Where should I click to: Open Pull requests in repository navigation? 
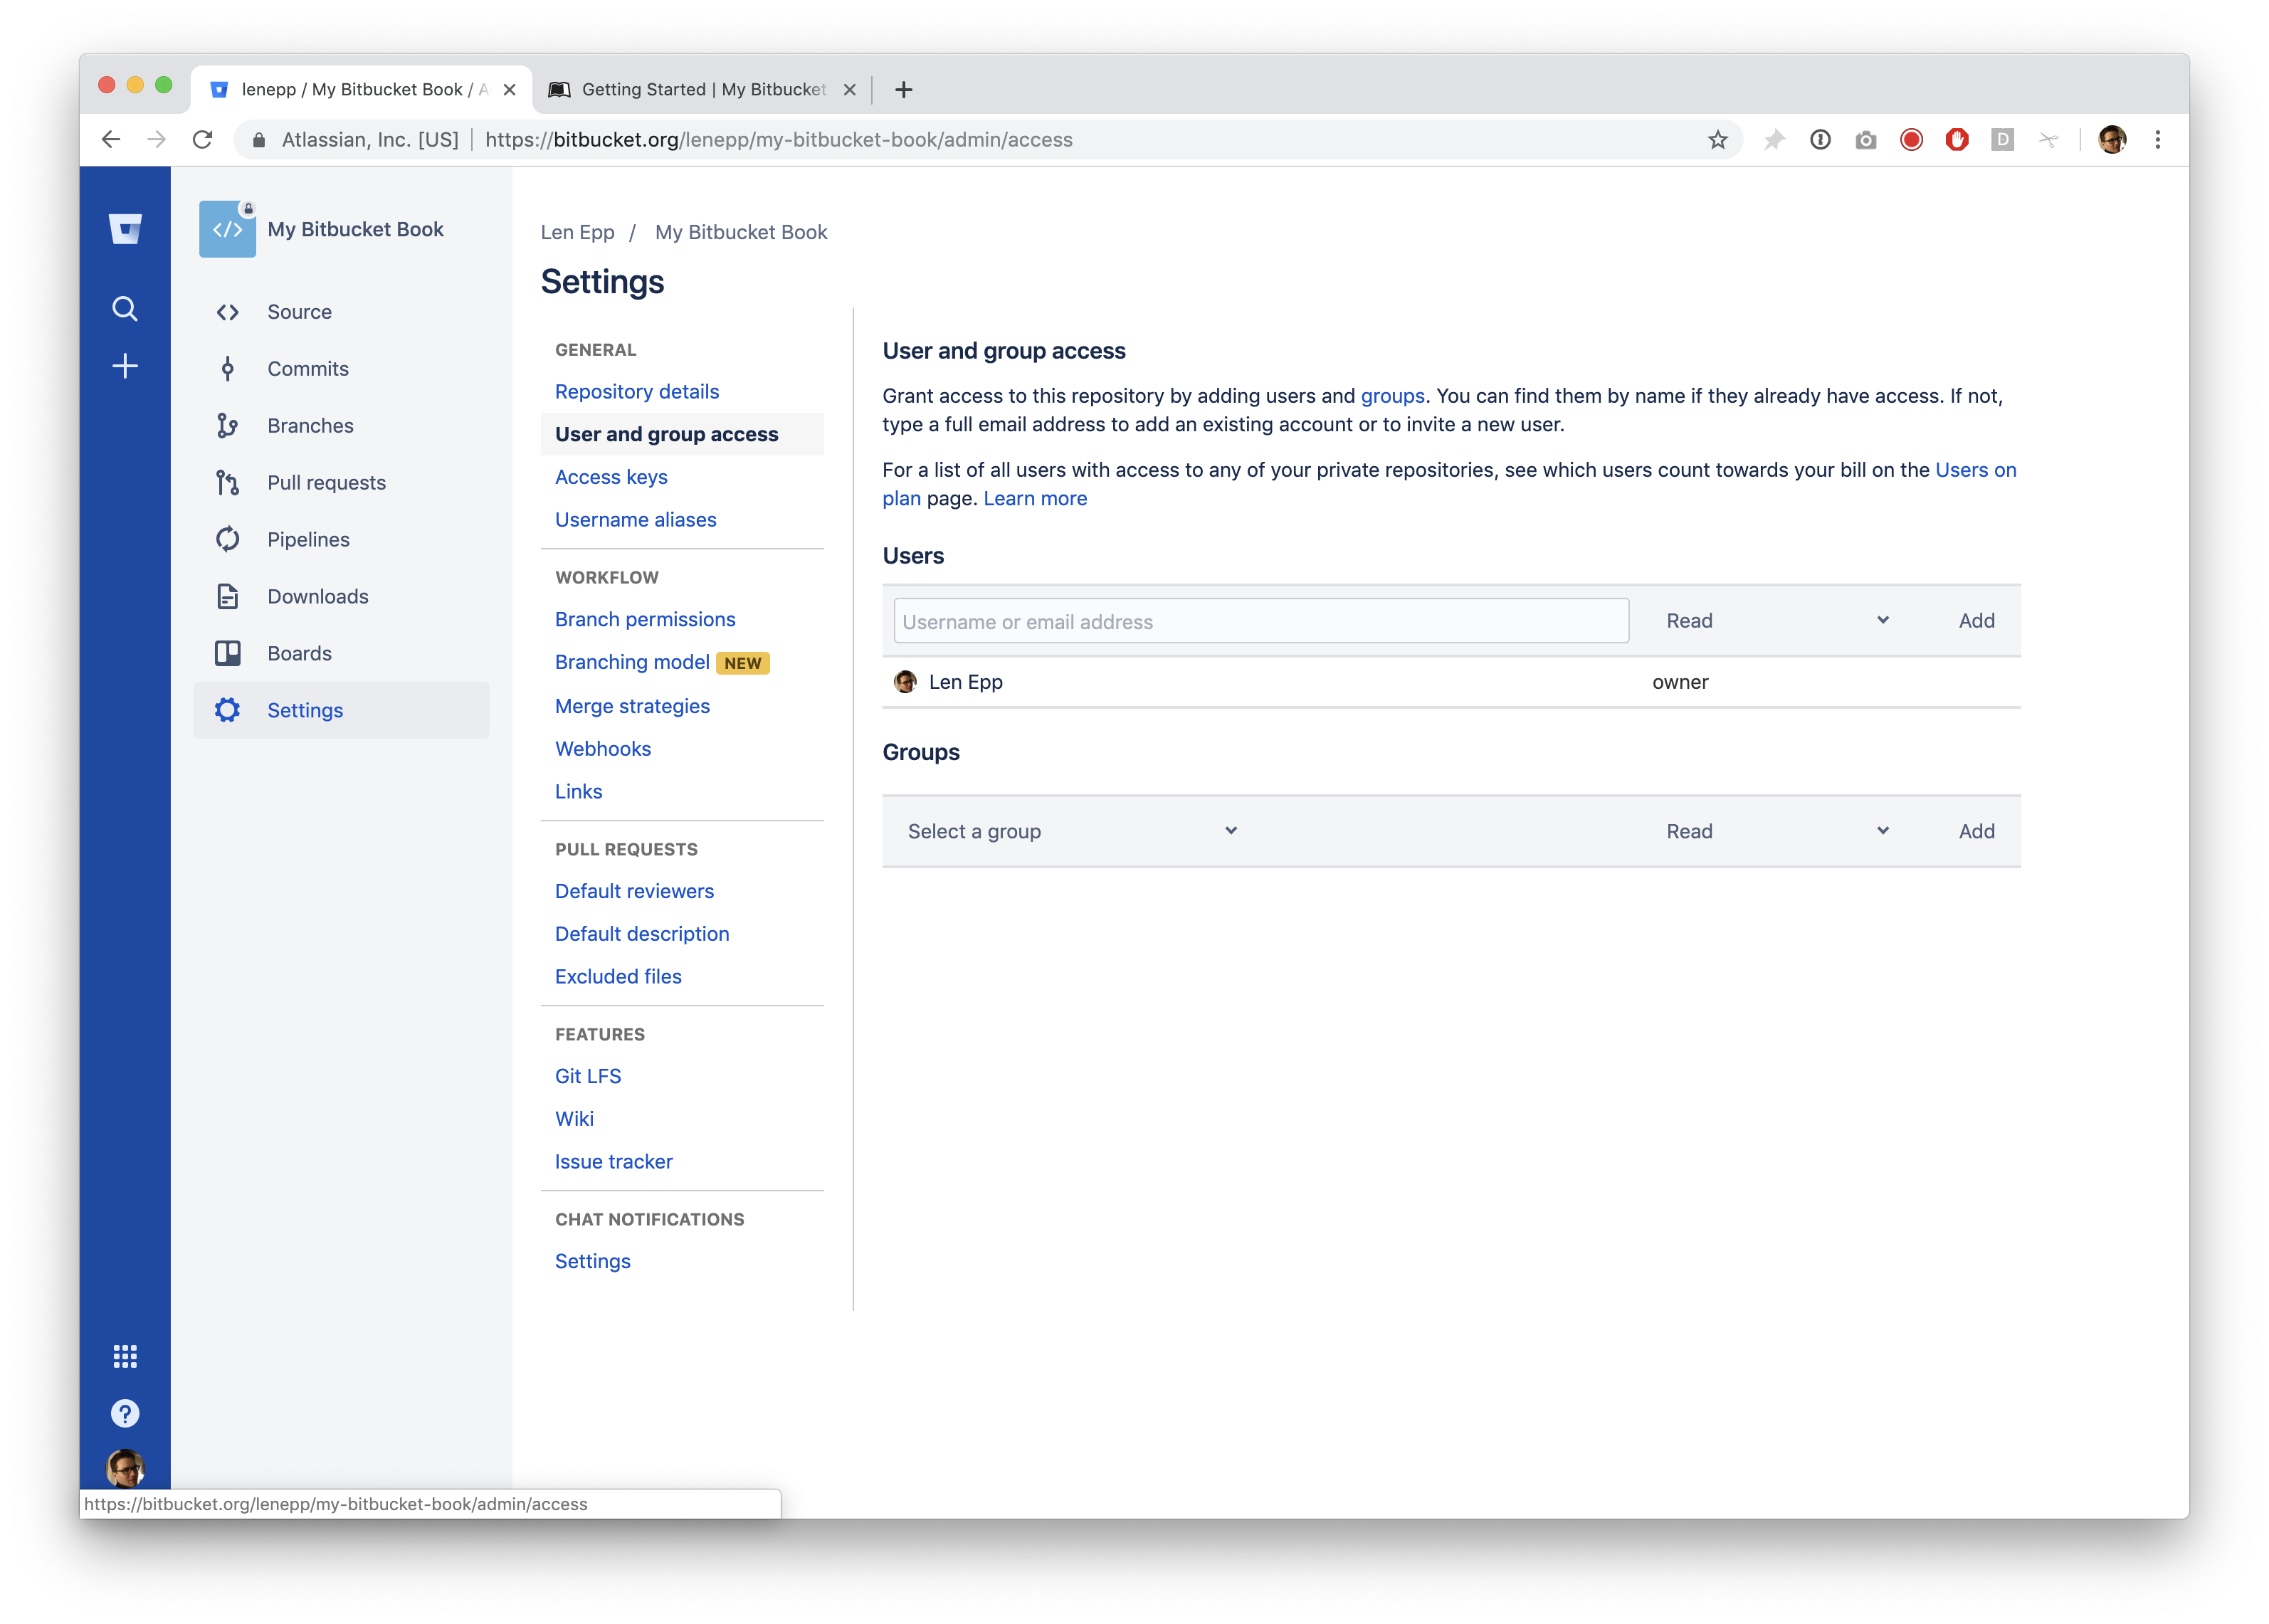(x=326, y=483)
